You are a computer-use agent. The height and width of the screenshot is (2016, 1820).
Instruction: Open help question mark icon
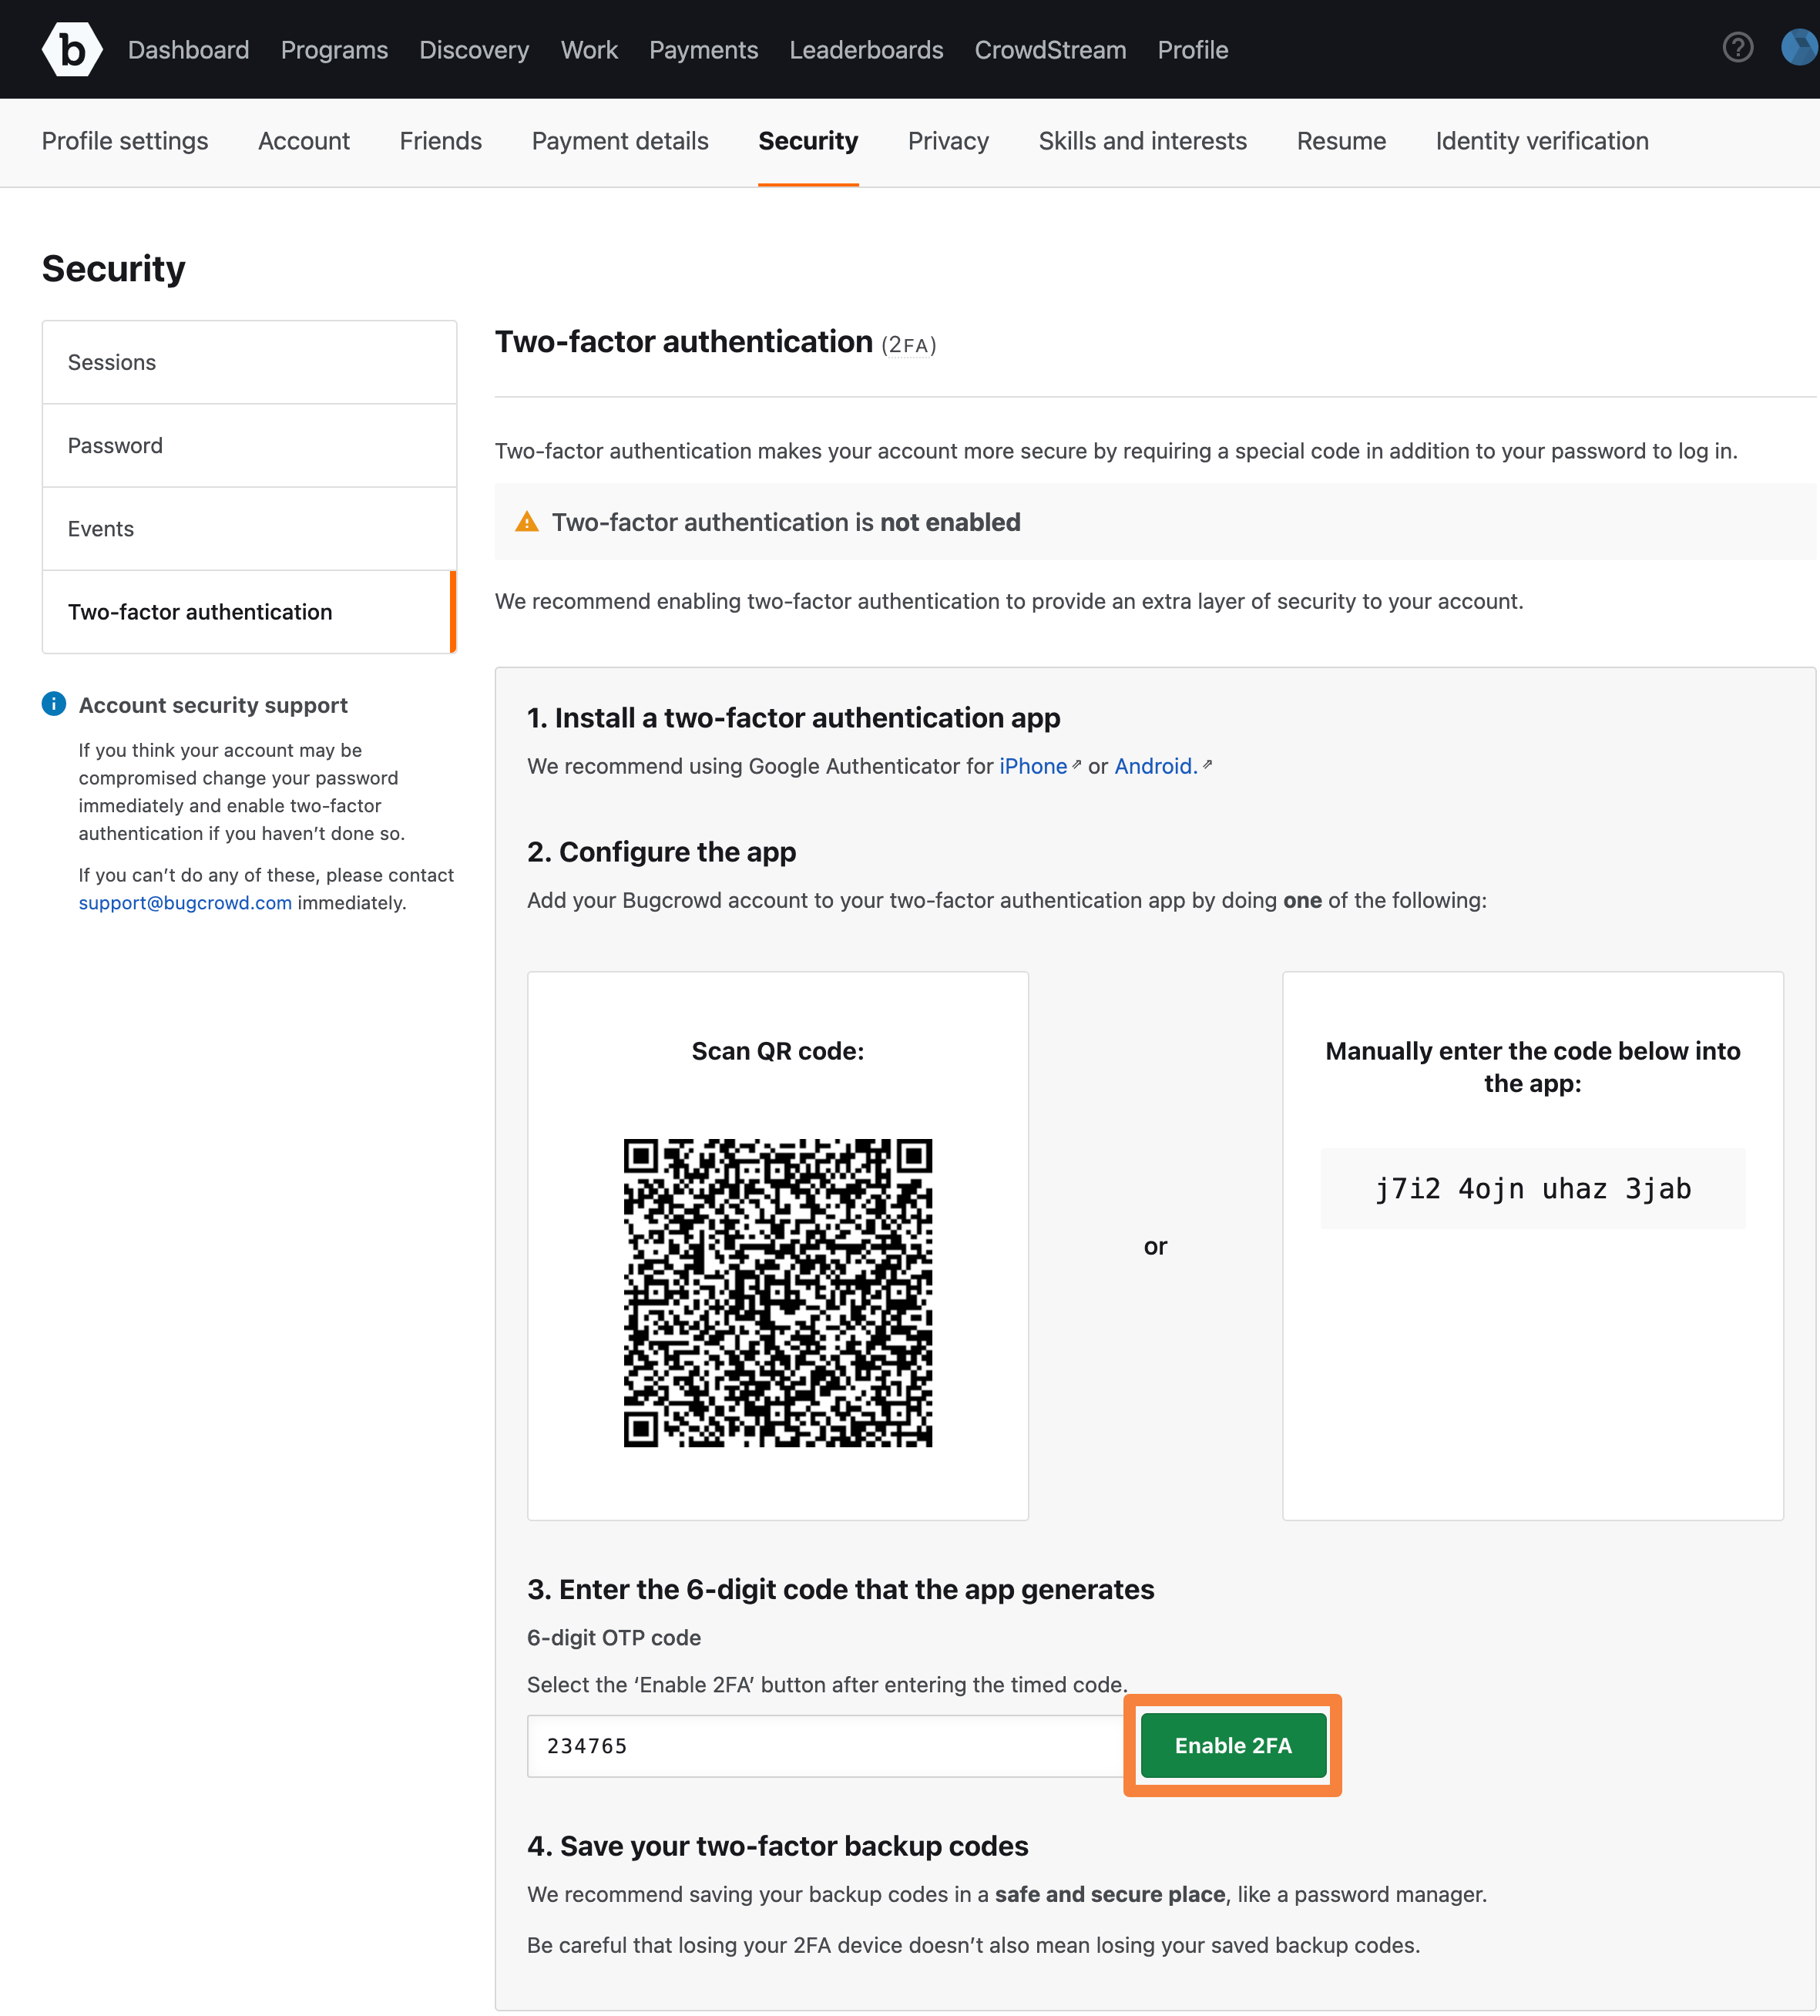1739,49
